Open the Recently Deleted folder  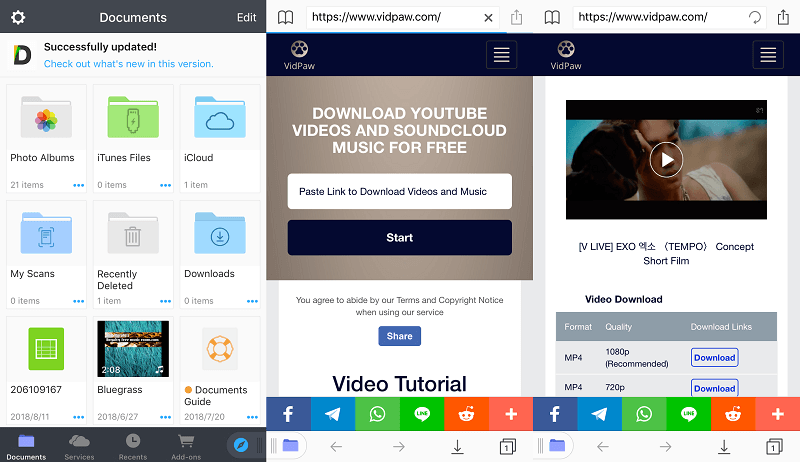point(133,236)
